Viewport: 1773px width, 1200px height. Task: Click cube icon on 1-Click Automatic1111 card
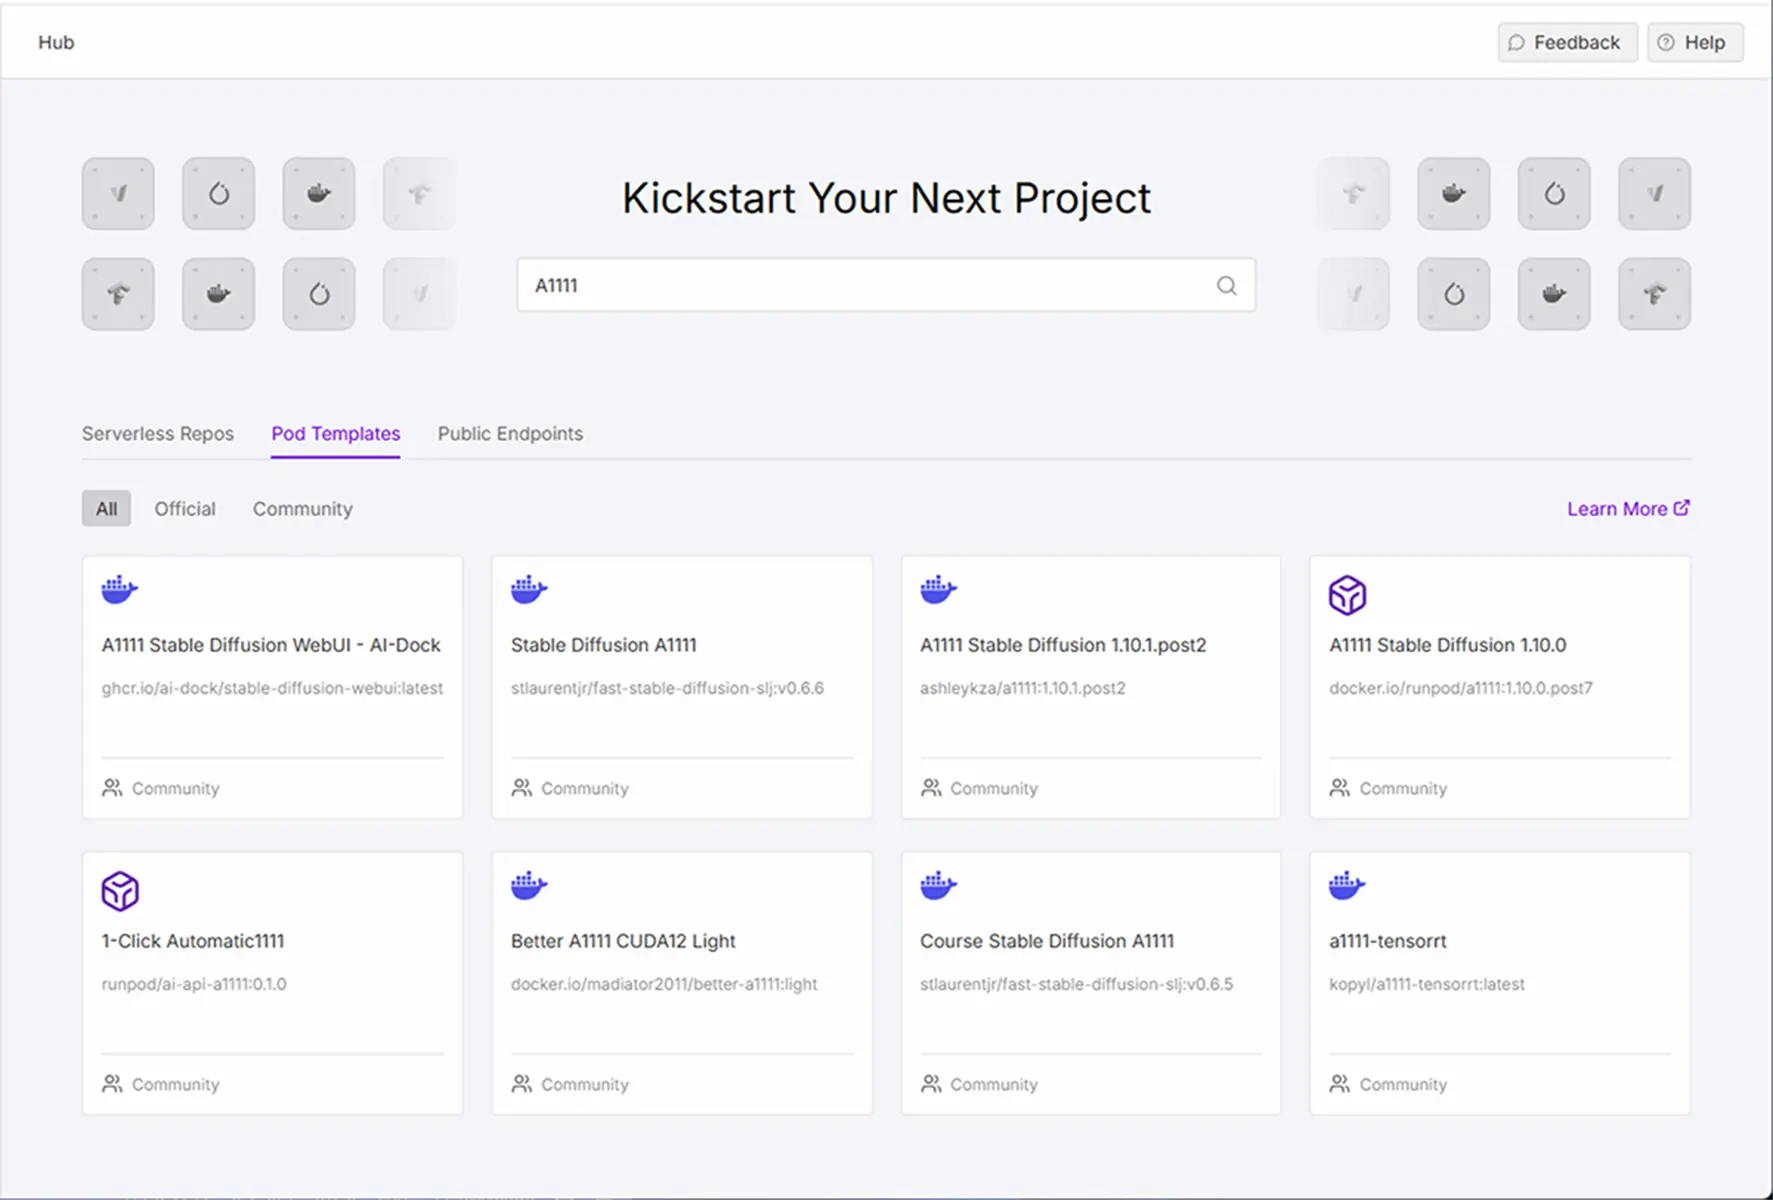click(x=120, y=891)
